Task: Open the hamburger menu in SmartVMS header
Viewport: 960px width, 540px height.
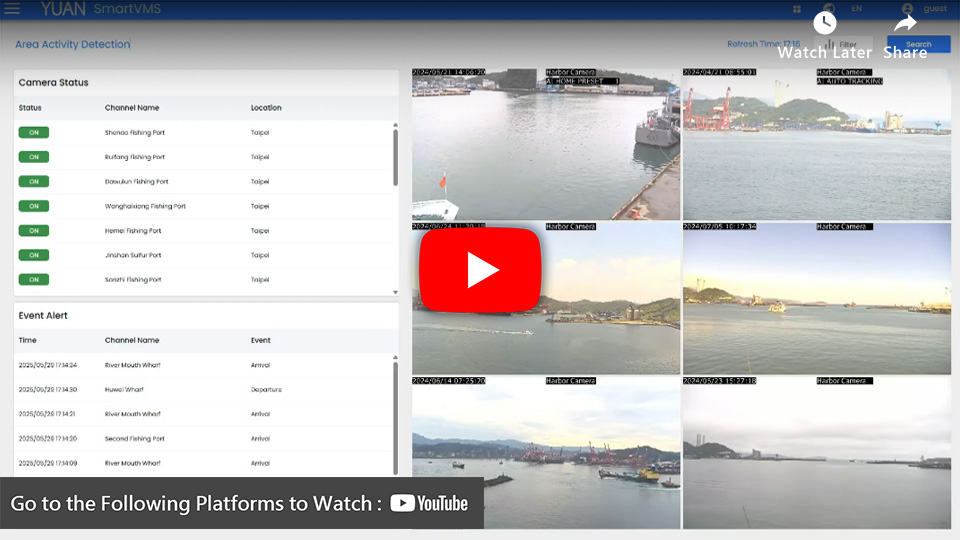Action: (12, 9)
